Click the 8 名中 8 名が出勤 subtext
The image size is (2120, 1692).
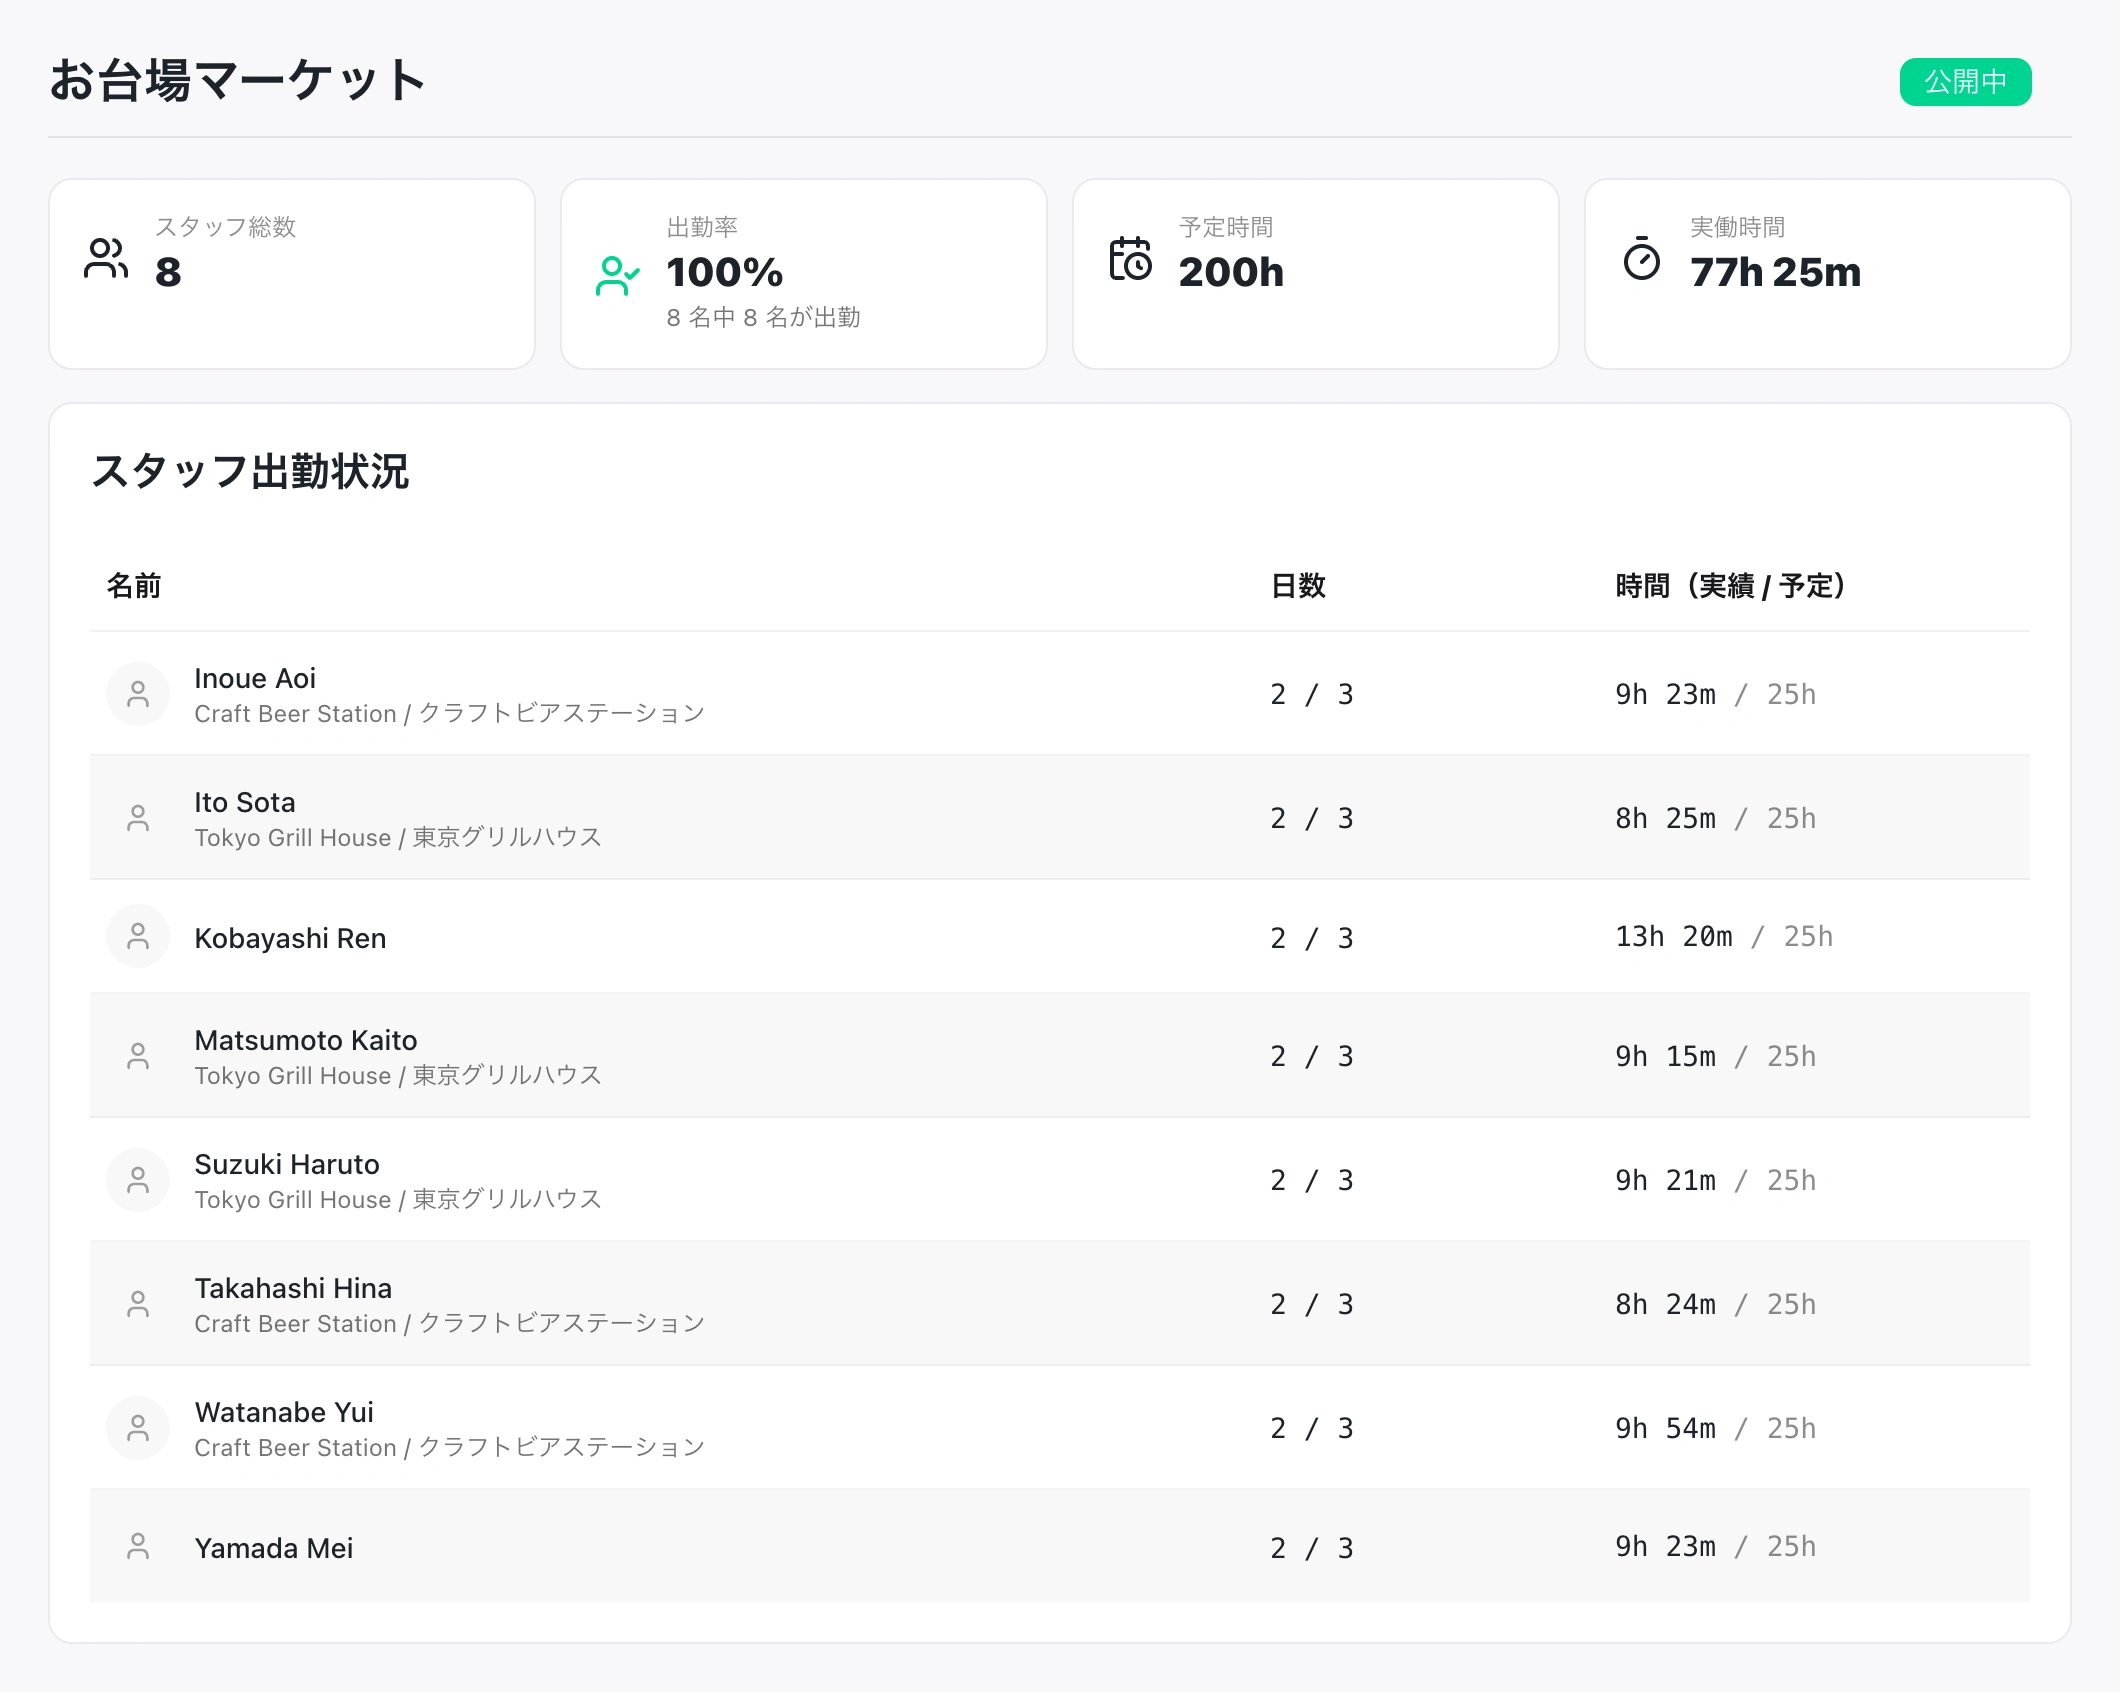click(x=763, y=317)
